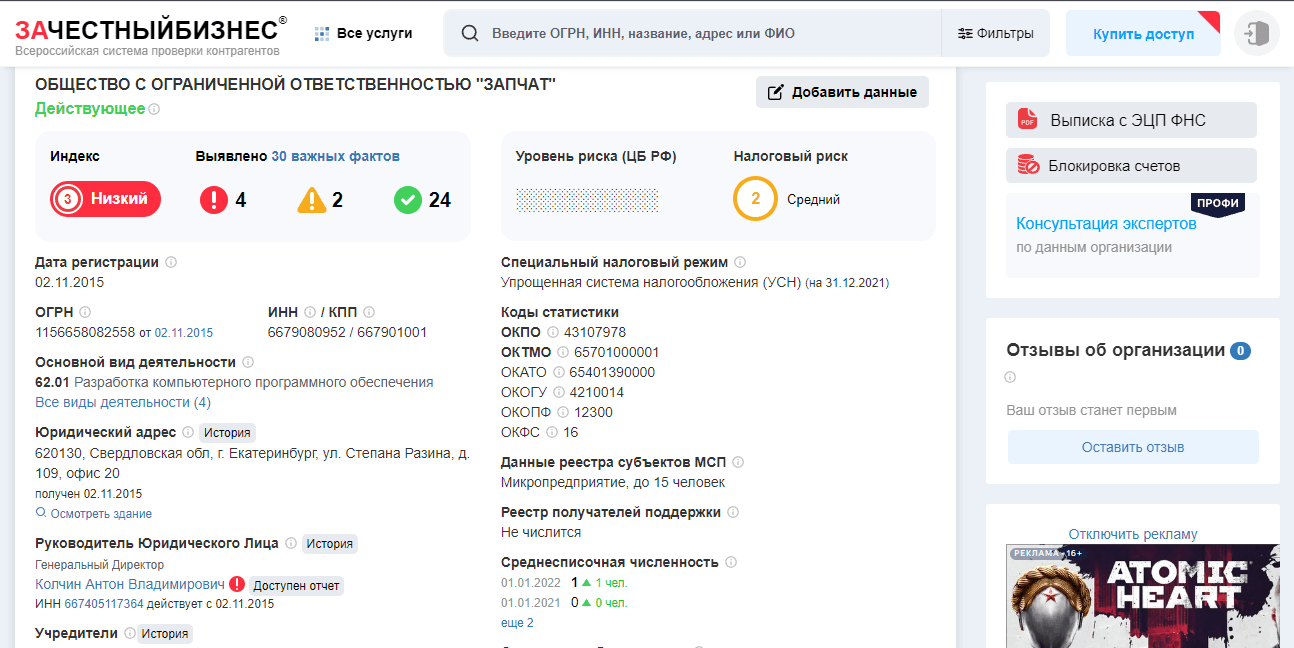Open the Фильтры filter options
Viewport: 1294px width, 648px height.
click(995, 33)
